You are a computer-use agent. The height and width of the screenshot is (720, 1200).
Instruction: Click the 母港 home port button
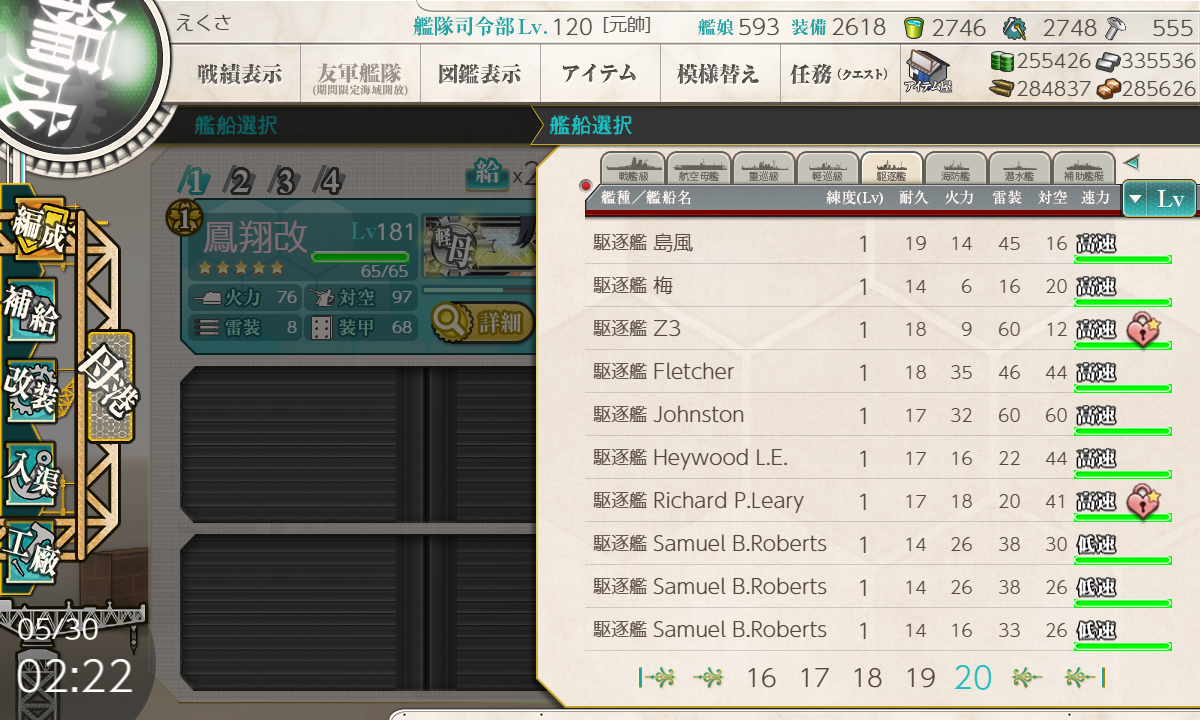(110, 385)
